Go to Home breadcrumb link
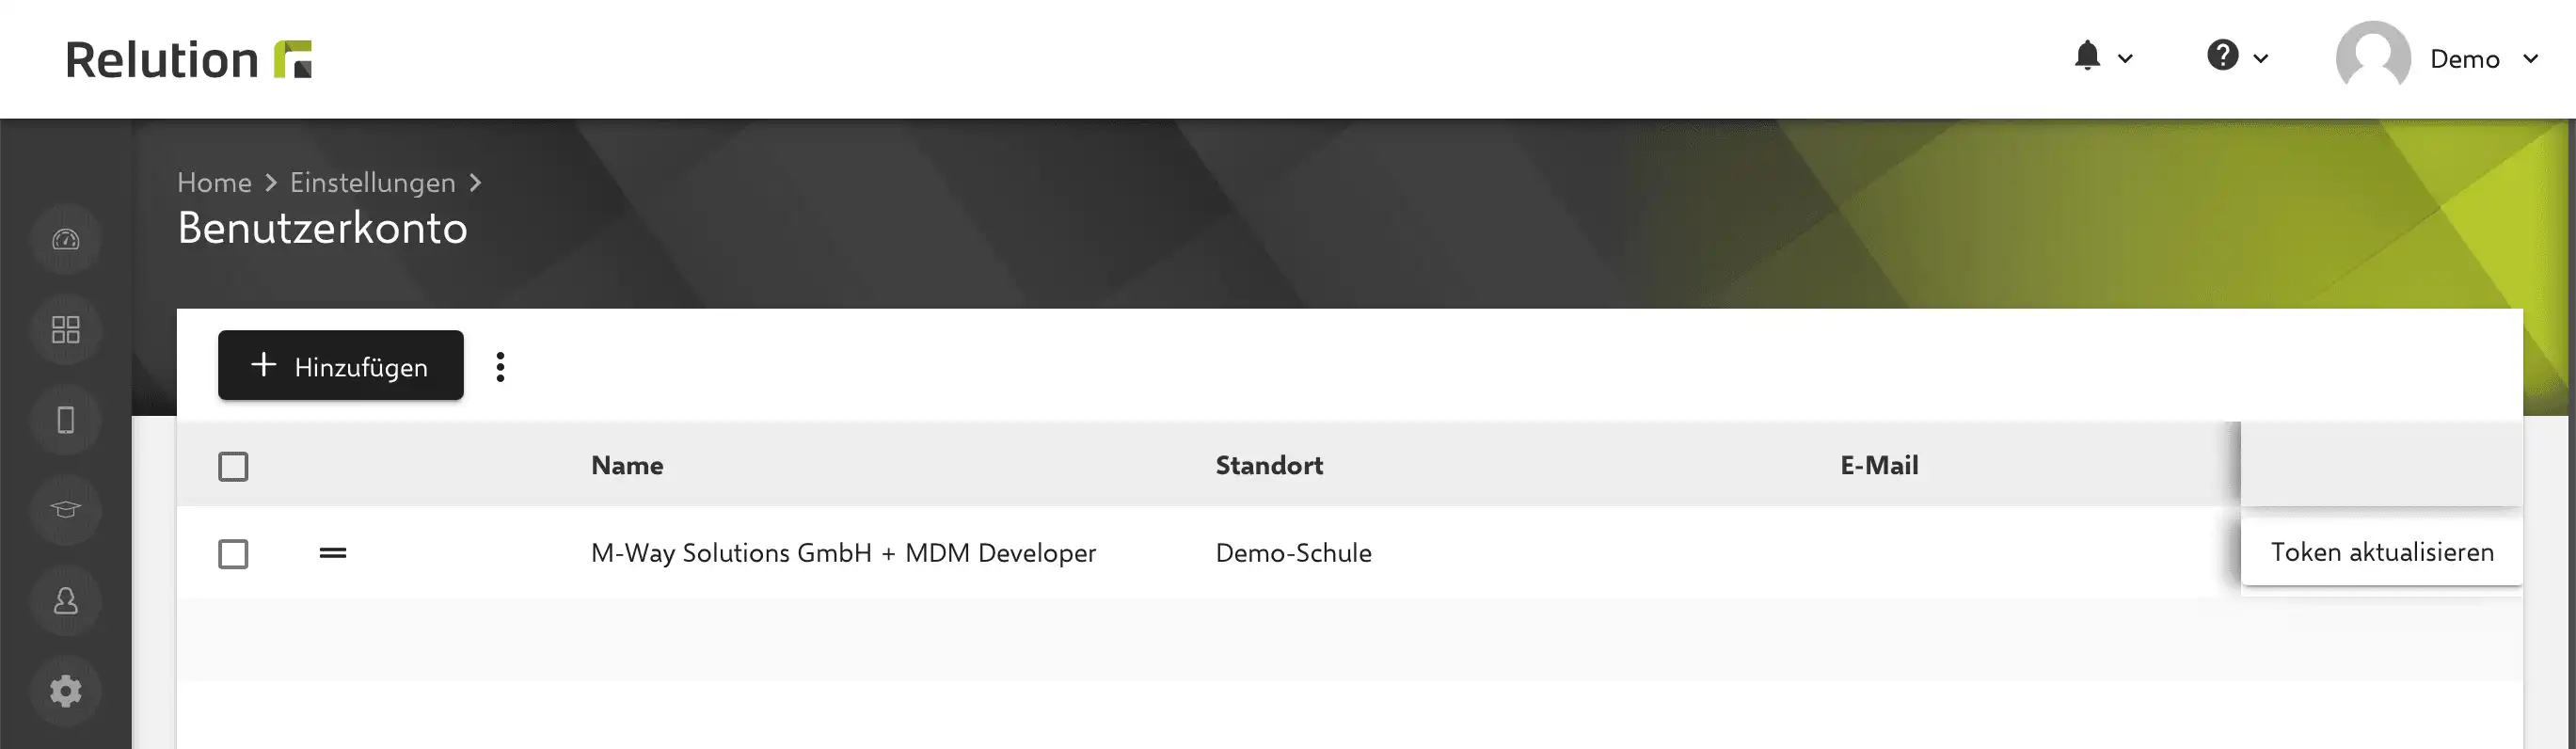Image resolution: width=2576 pixels, height=749 pixels. pos(214,183)
